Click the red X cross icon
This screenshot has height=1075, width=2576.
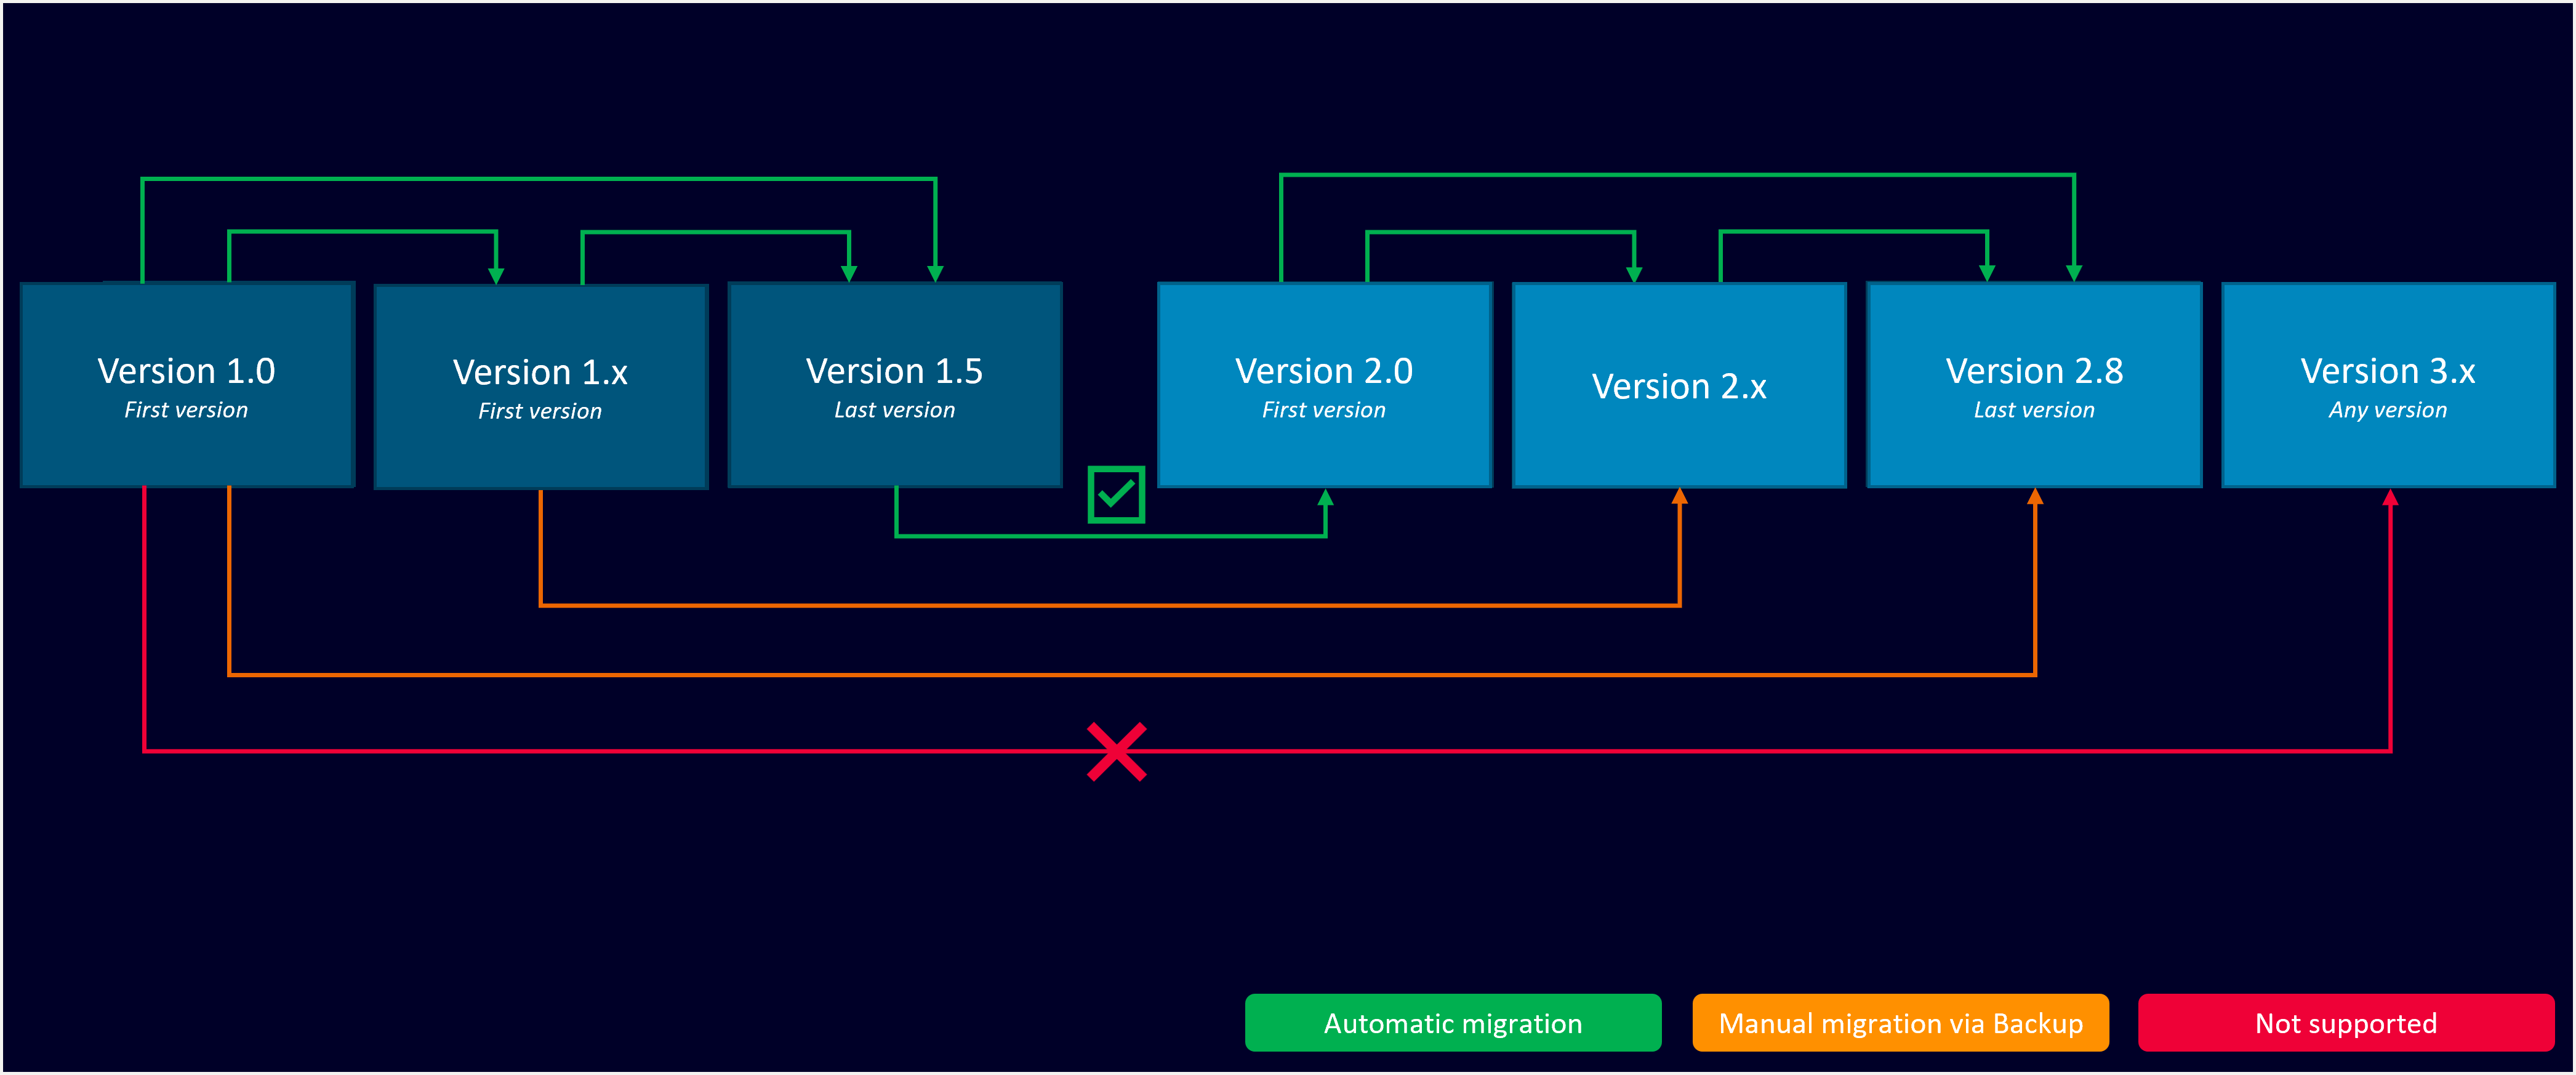(x=1117, y=752)
